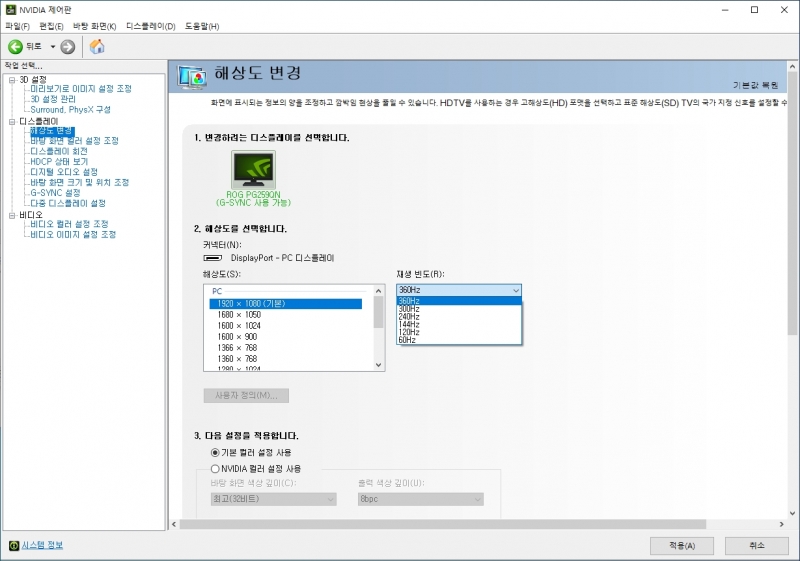Click the 사용자 정의(M)... button

(x=246, y=396)
